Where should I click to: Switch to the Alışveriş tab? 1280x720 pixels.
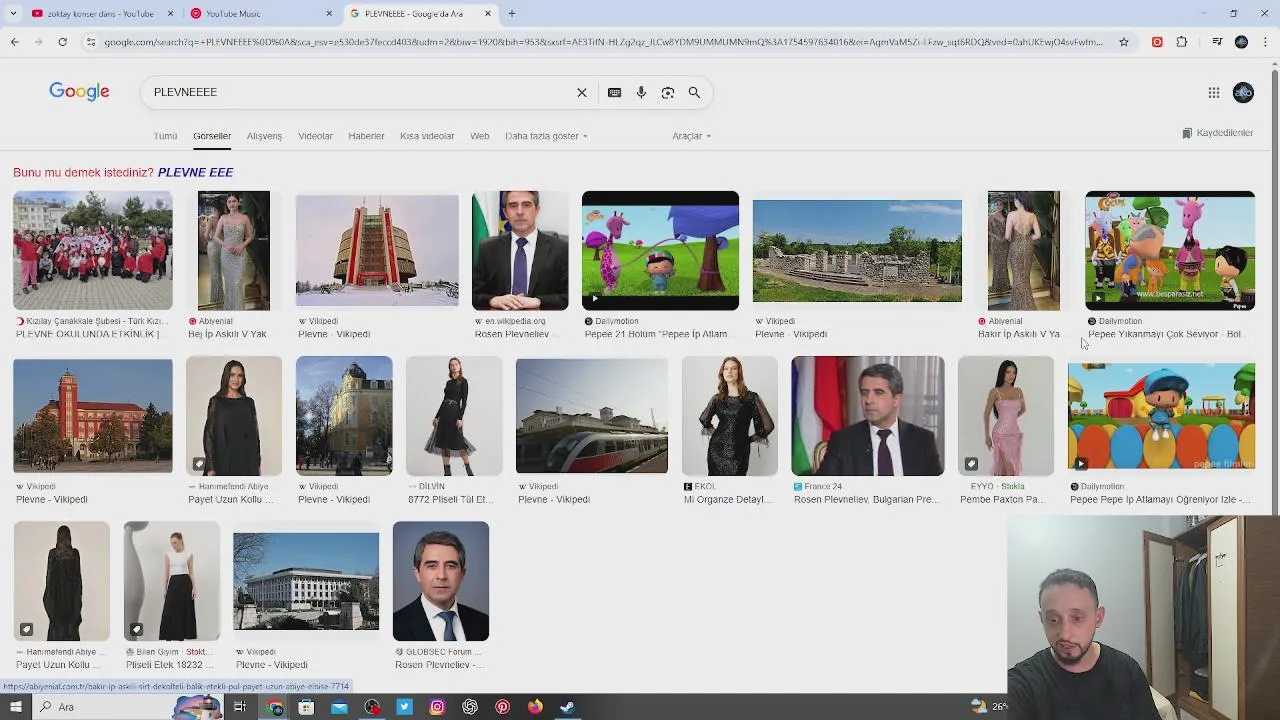coord(264,136)
